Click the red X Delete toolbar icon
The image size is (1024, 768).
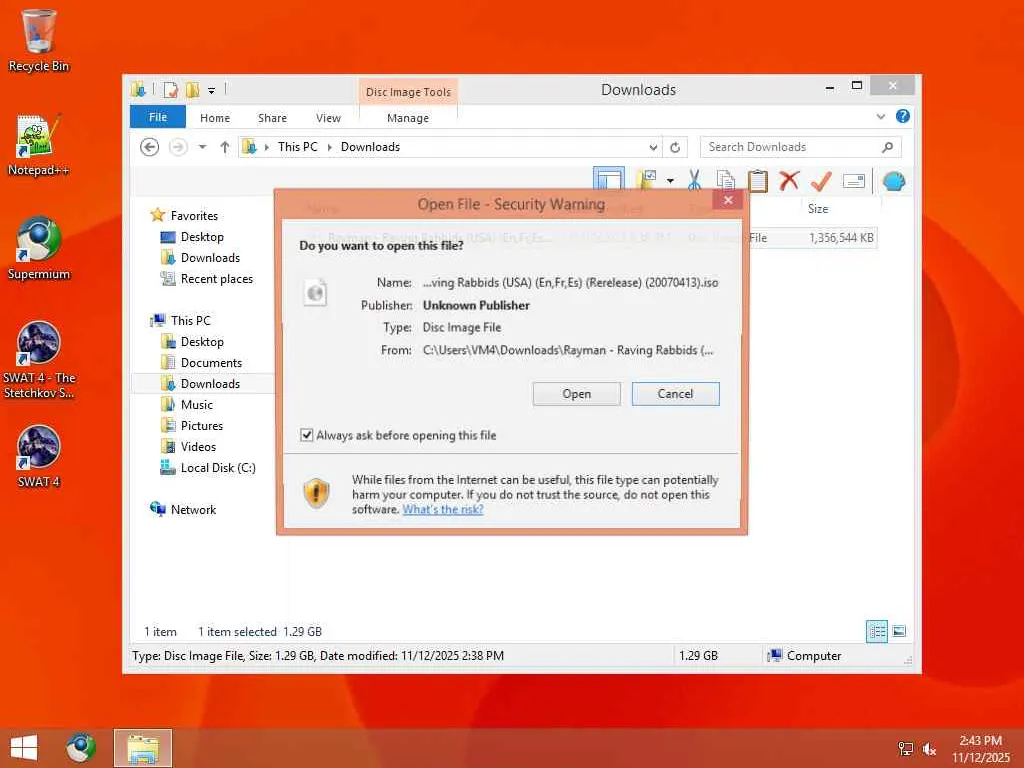tap(789, 180)
